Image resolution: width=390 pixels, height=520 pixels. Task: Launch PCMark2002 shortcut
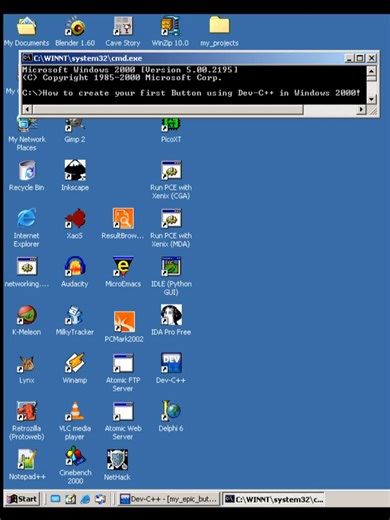click(124, 327)
